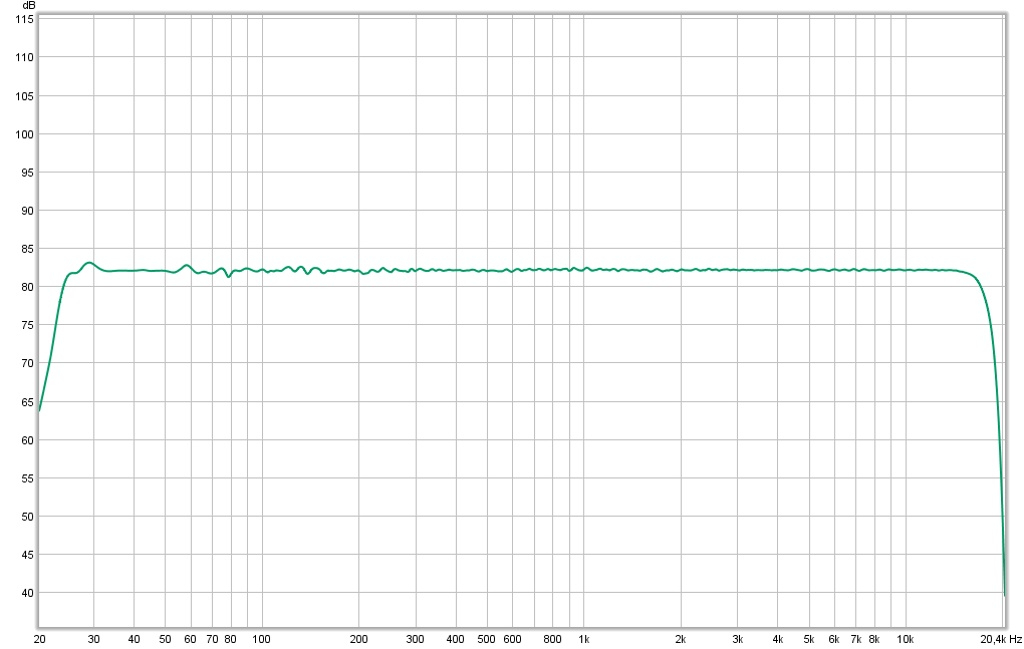Select the 400 Hz horizontal axis label
Image resolution: width=1024 pixels, height=649 pixels.
click(455, 639)
